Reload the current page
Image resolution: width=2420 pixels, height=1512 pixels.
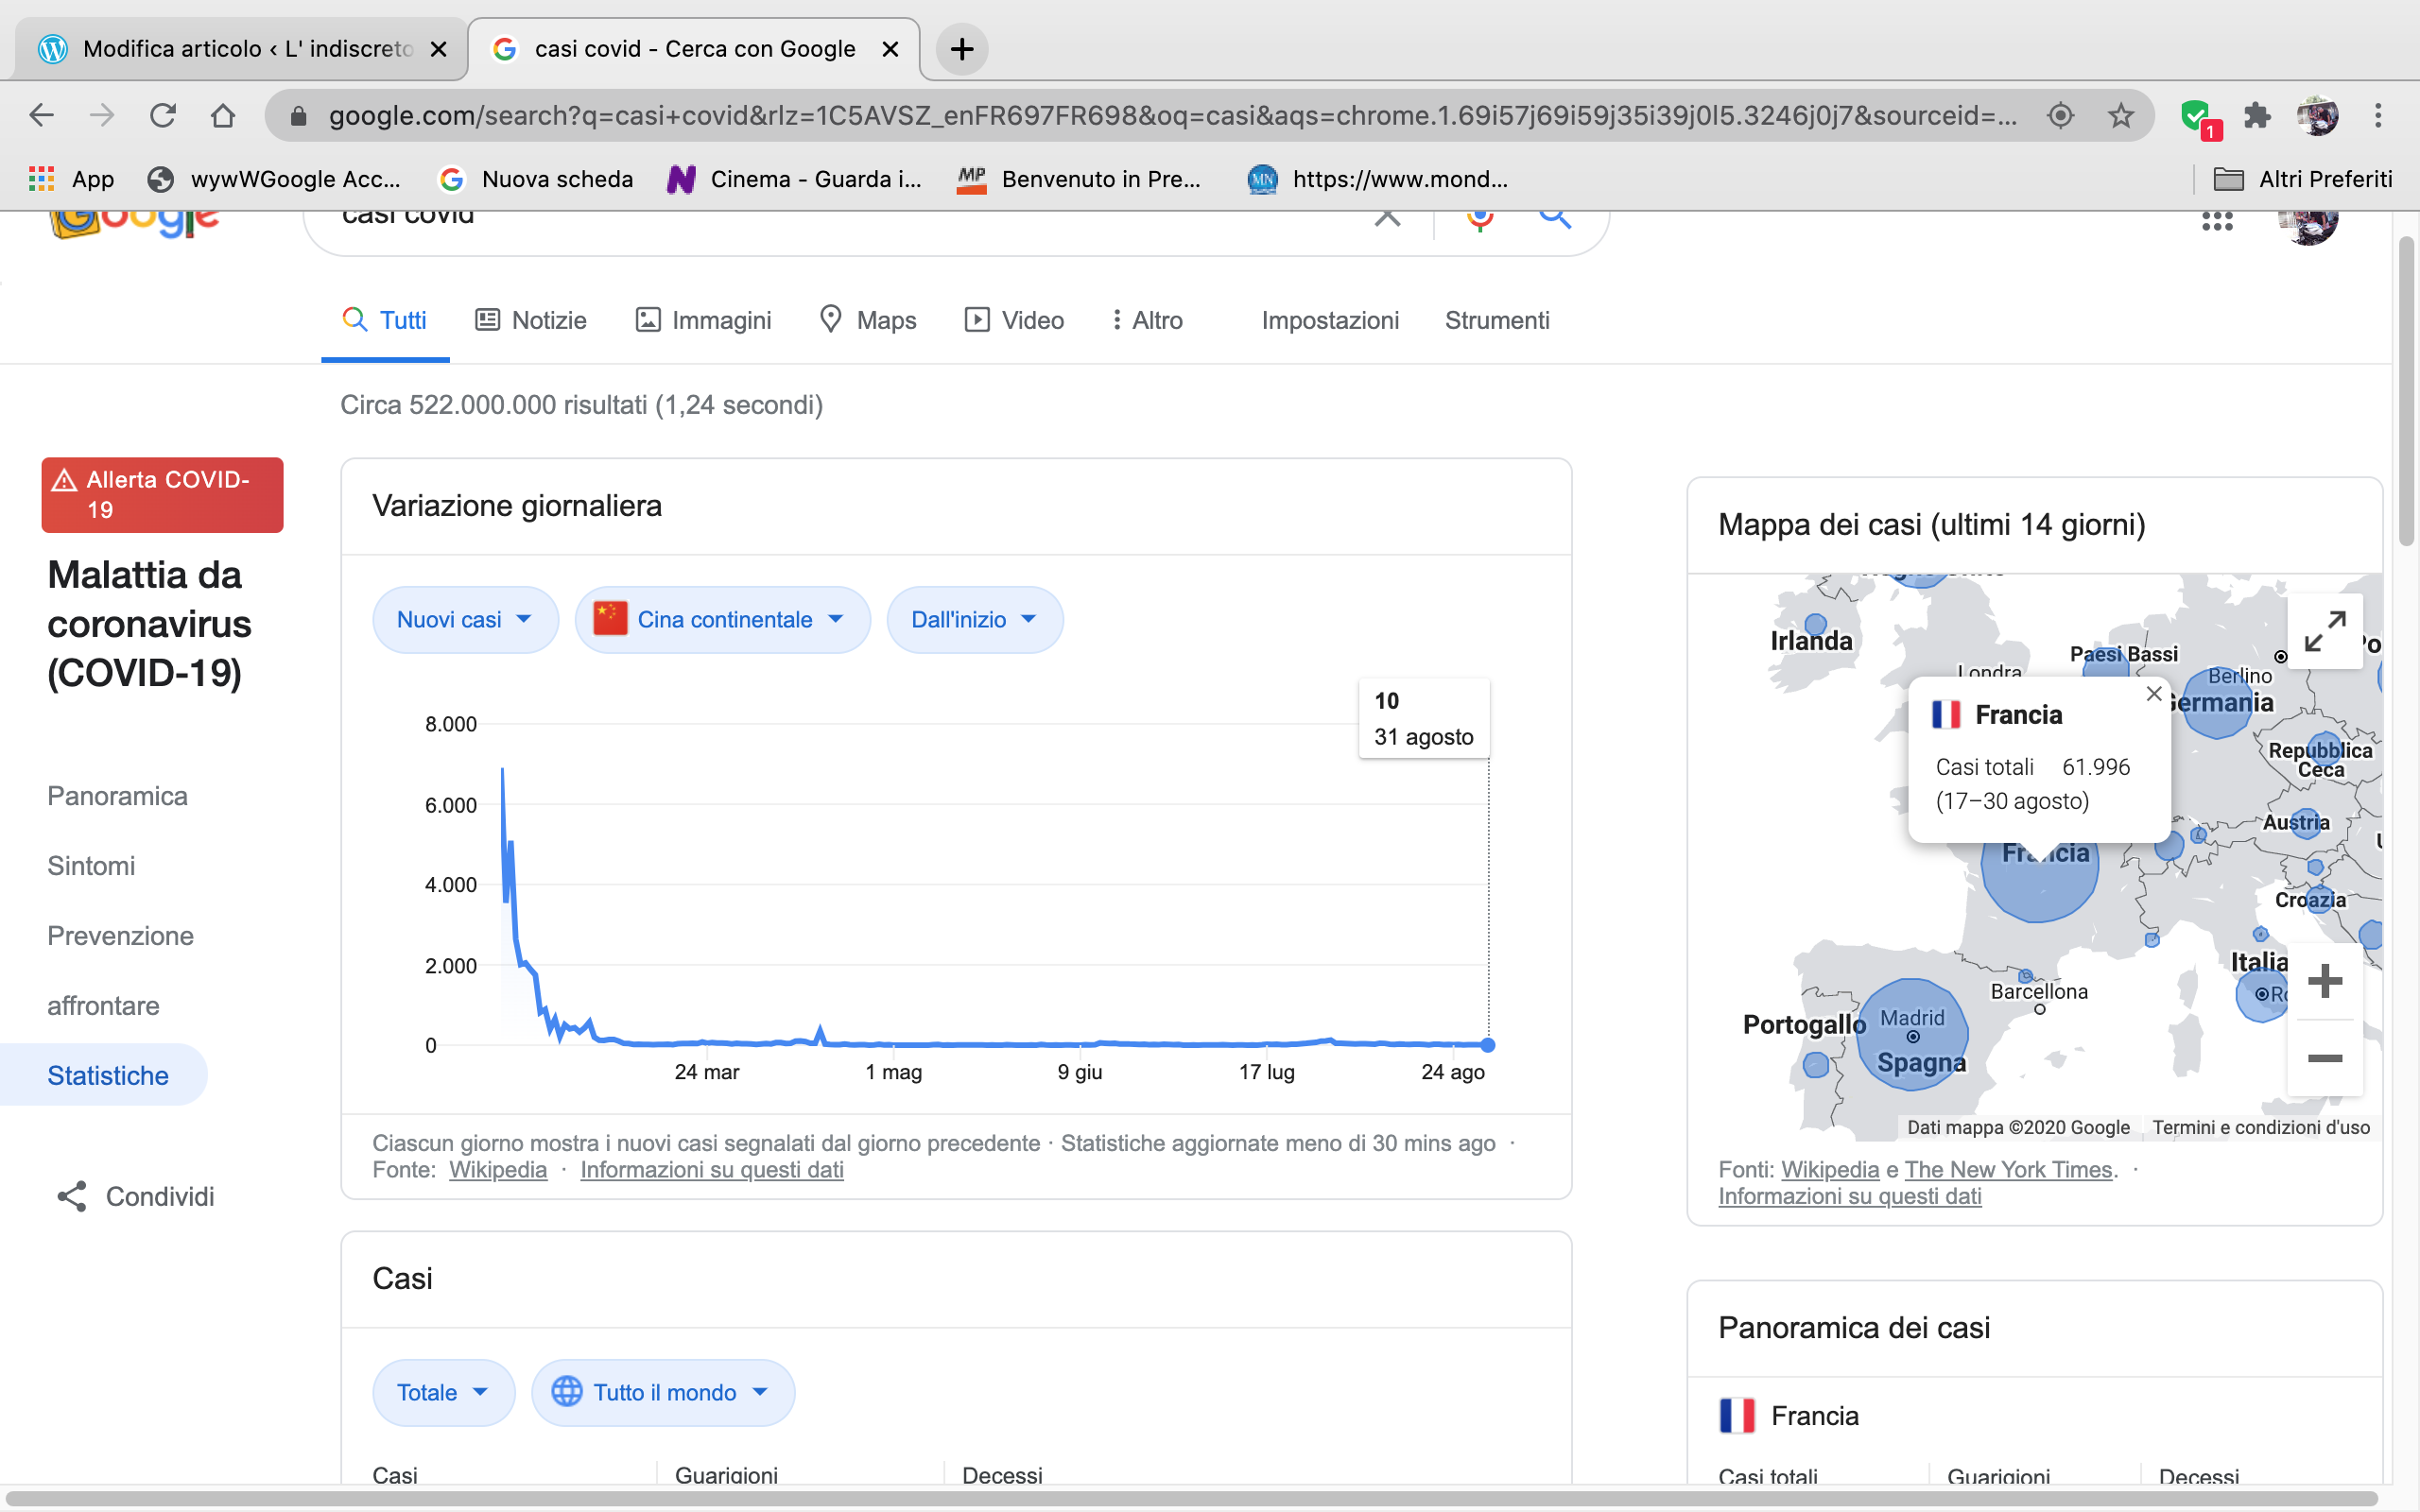pyautogui.click(x=163, y=116)
